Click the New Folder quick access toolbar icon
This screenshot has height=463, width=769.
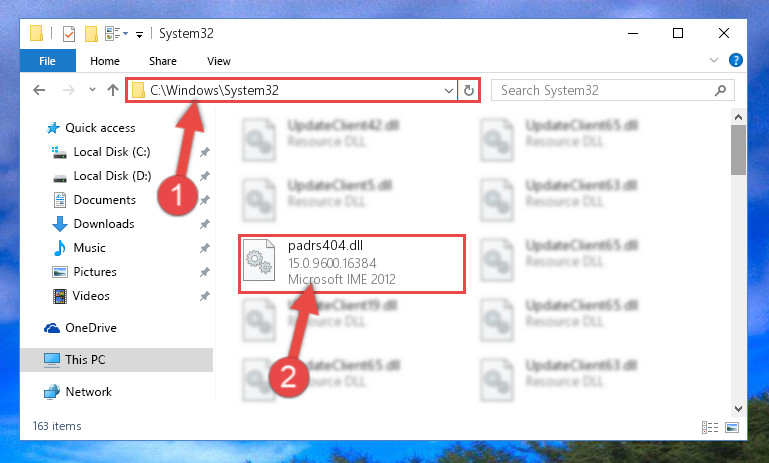pos(91,34)
